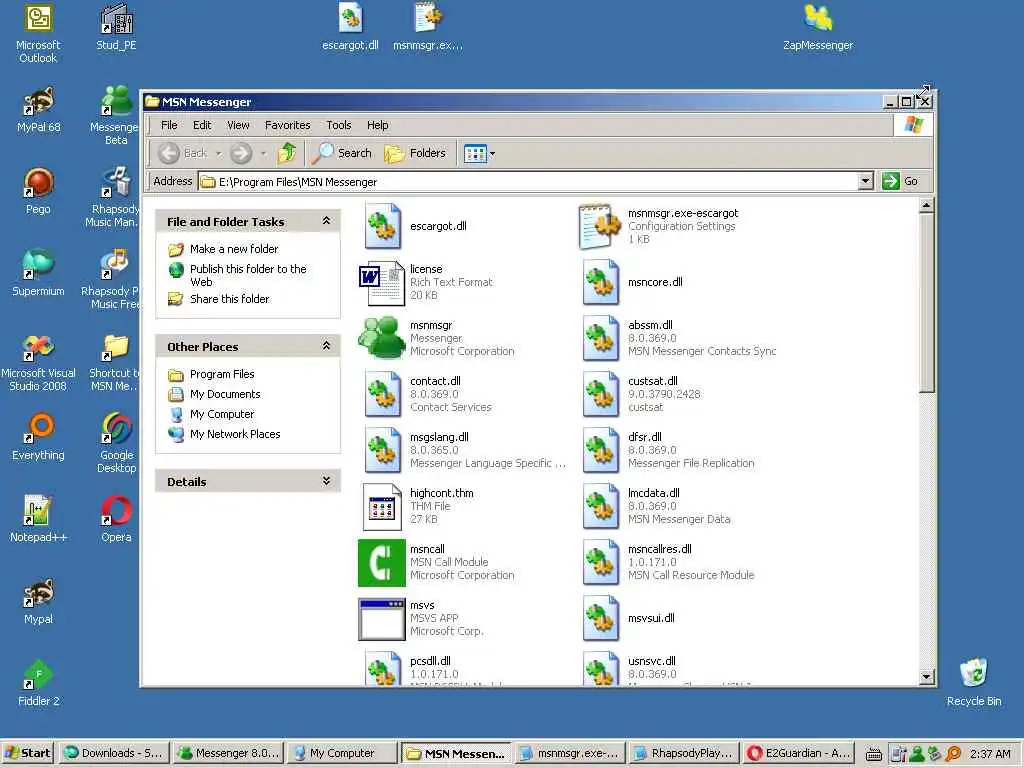
Task: Go to My Network Places link
Action: [235, 434]
